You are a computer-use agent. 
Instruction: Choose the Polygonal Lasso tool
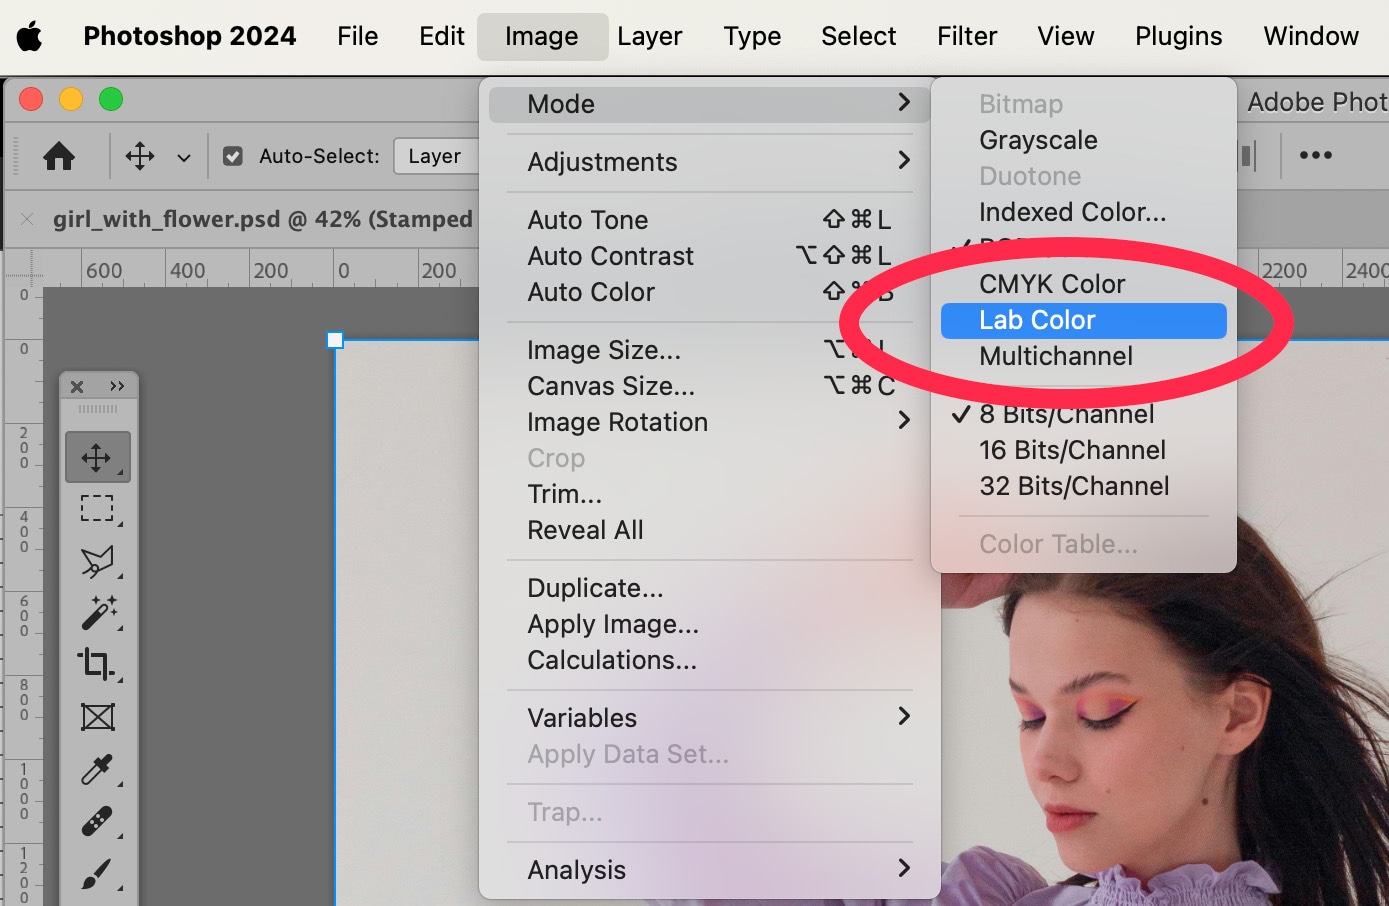point(97,561)
